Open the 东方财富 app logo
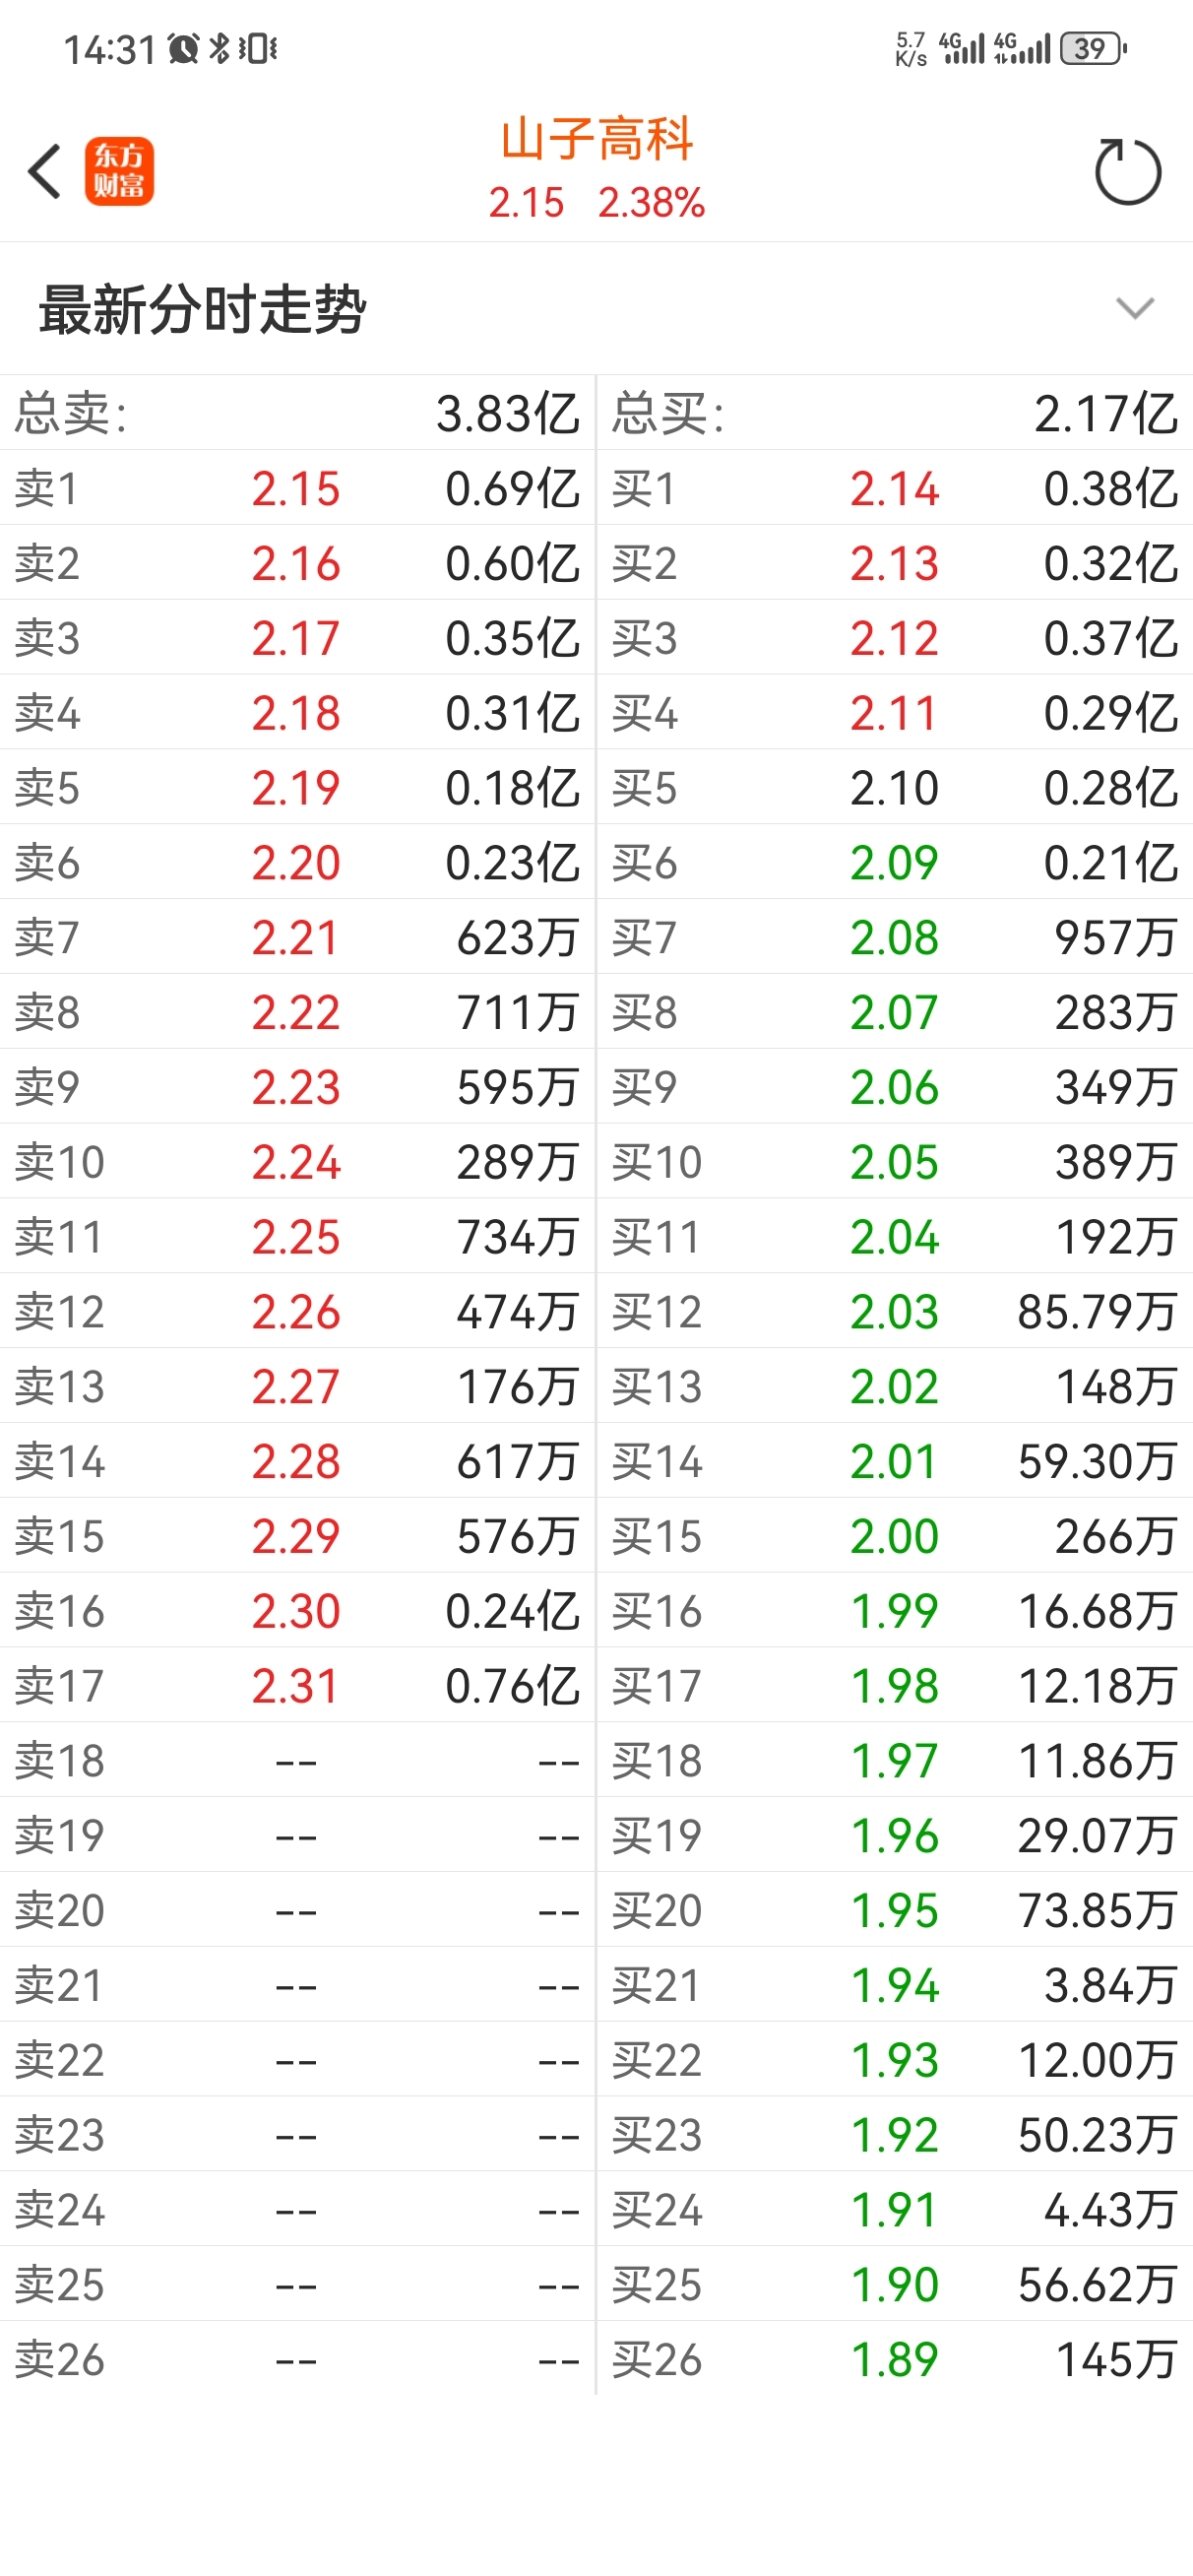Image resolution: width=1193 pixels, height=2576 pixels. tap(119, 171)
